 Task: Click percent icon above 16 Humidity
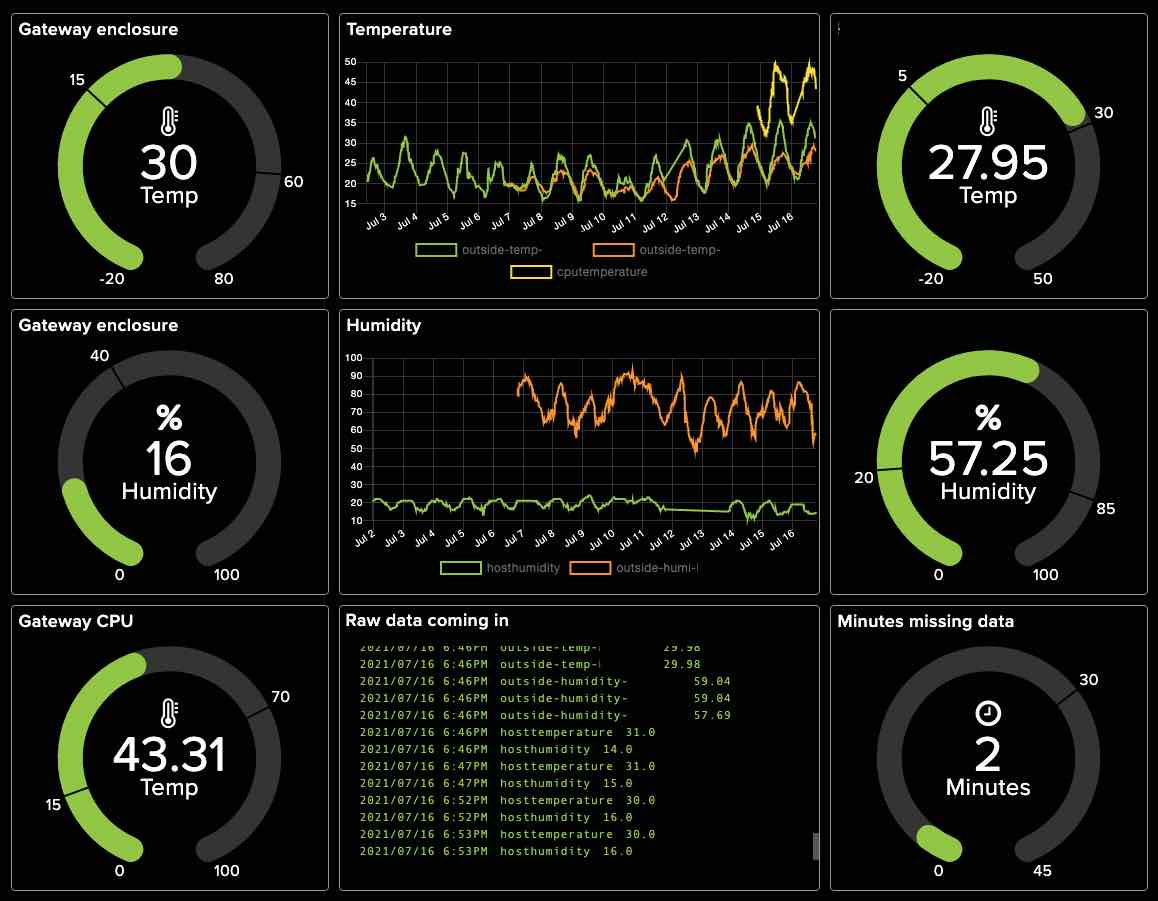[169, 418]
